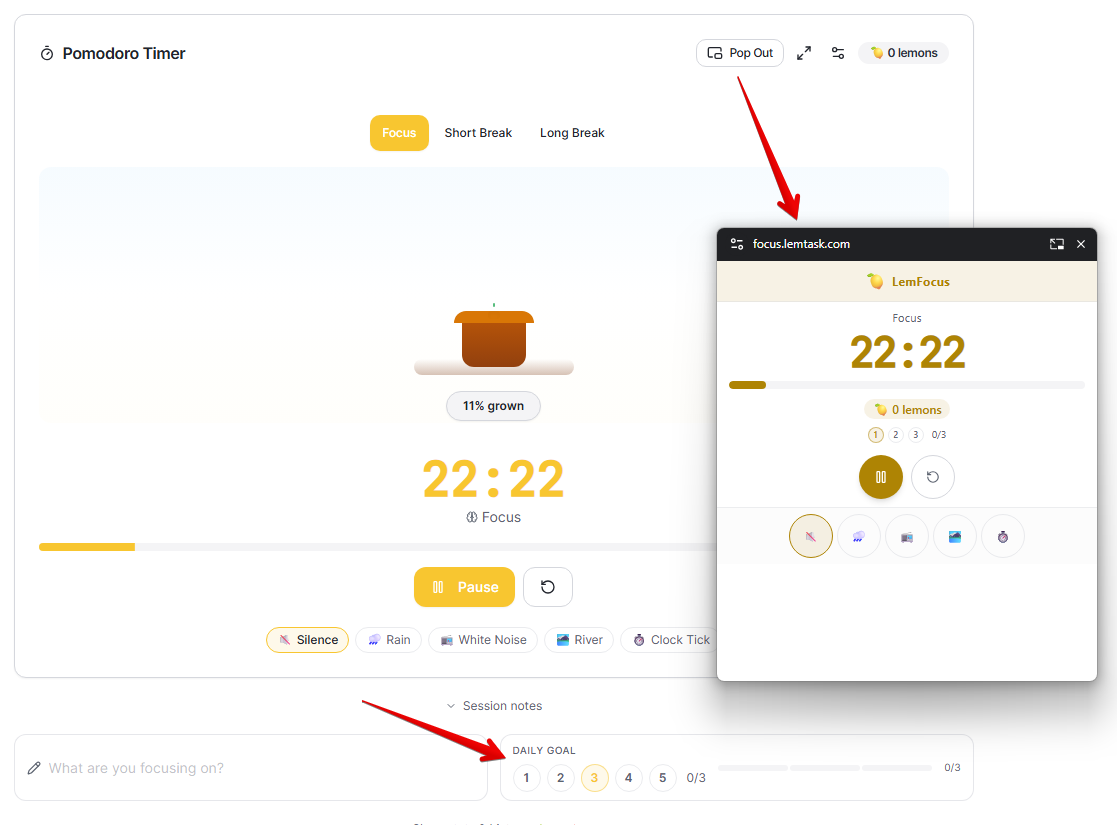Click the focusing-on input field
1117x825 pixels.
(x=250, y=767)
